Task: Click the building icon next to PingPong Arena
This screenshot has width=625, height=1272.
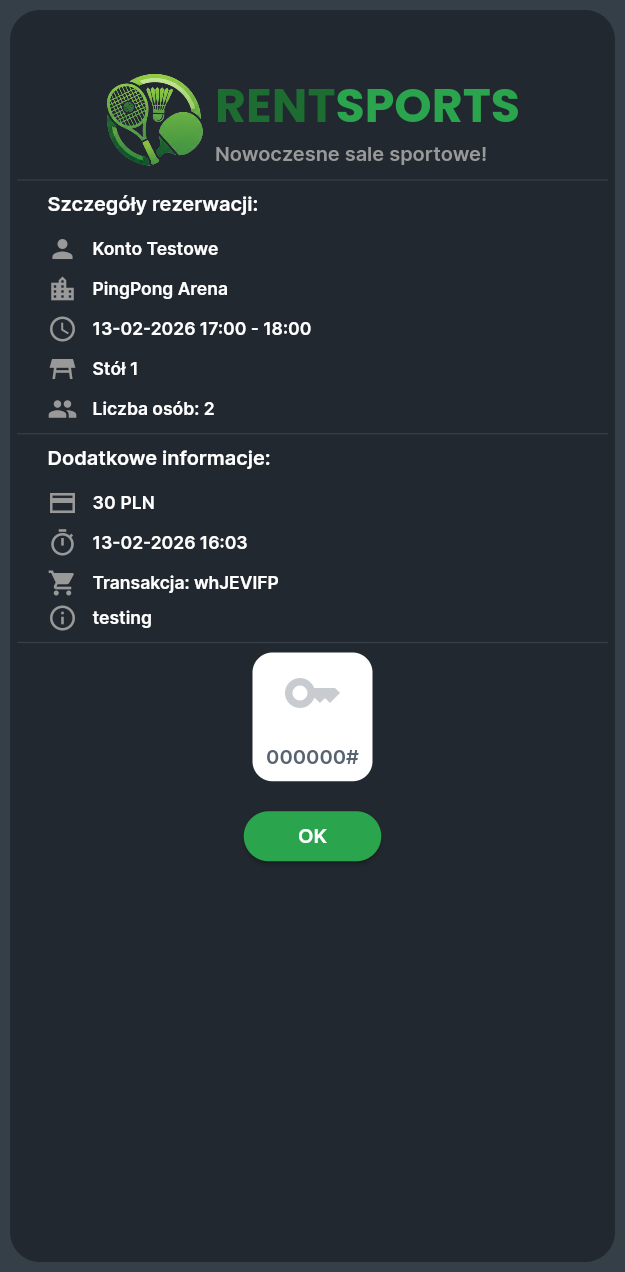Action: 63,289
